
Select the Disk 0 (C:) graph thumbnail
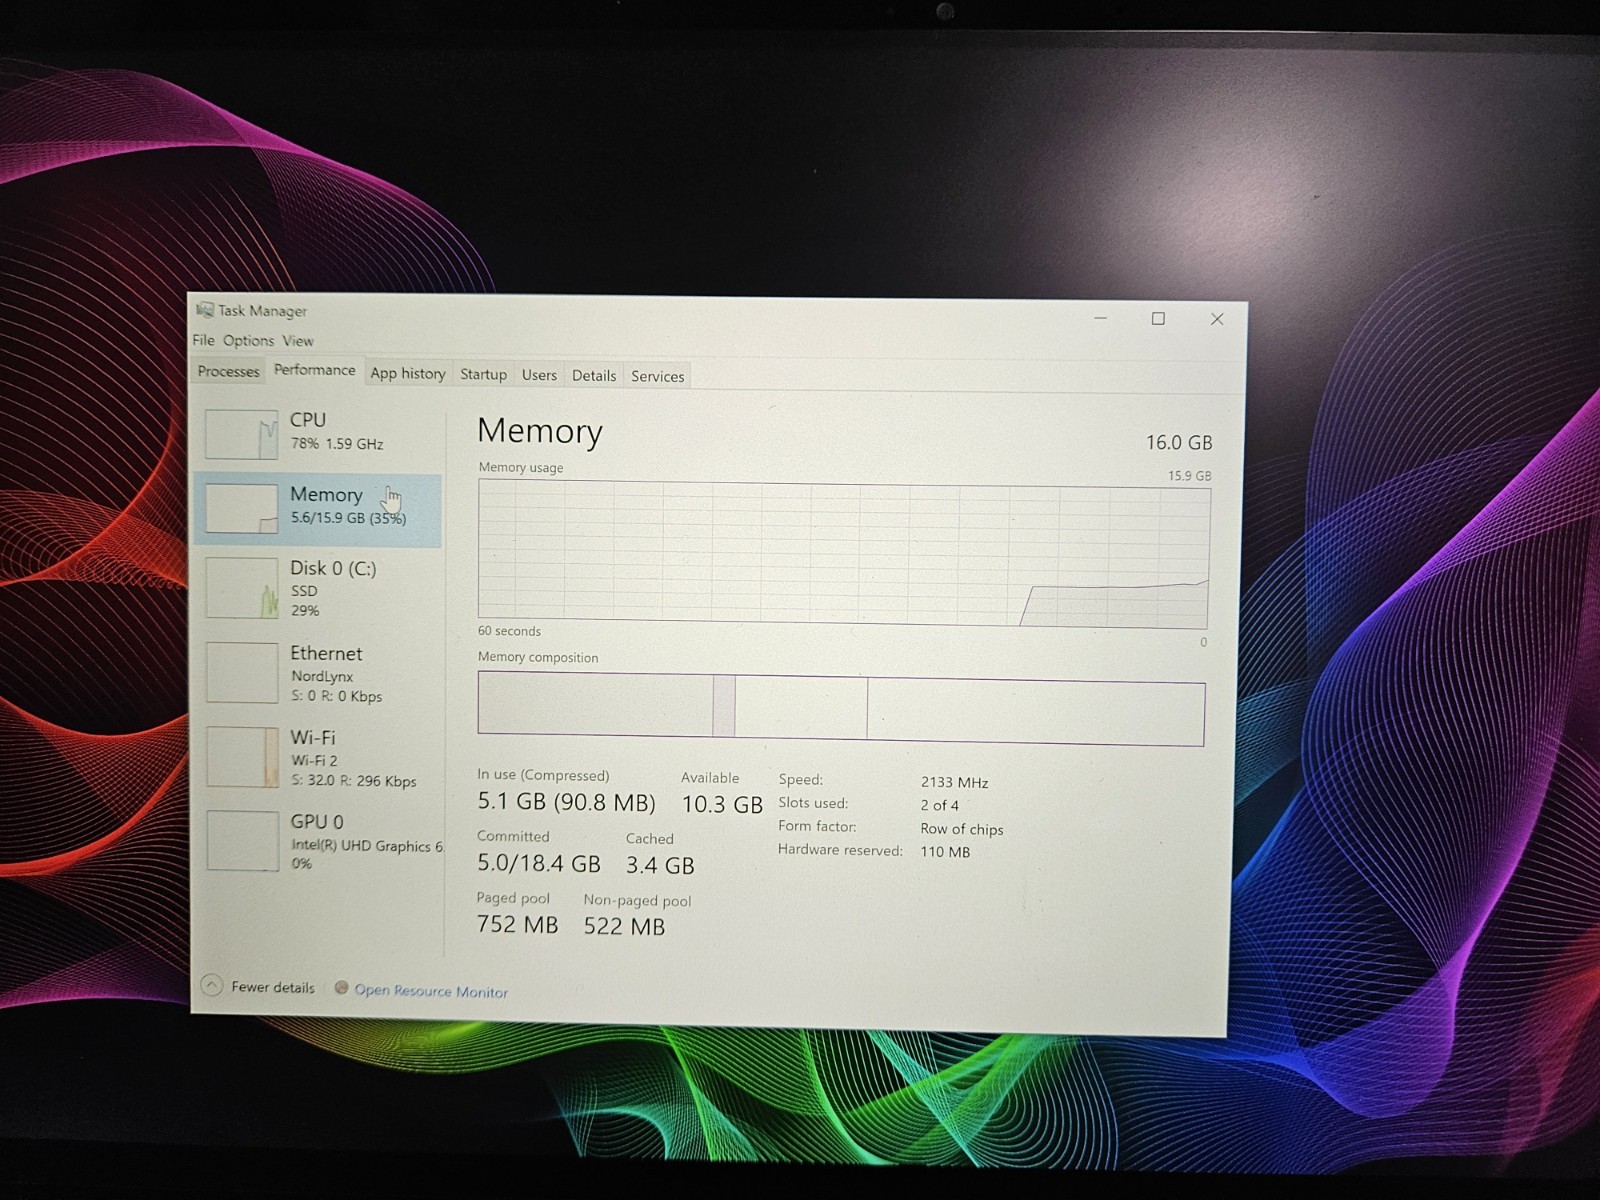pos(242,587)
